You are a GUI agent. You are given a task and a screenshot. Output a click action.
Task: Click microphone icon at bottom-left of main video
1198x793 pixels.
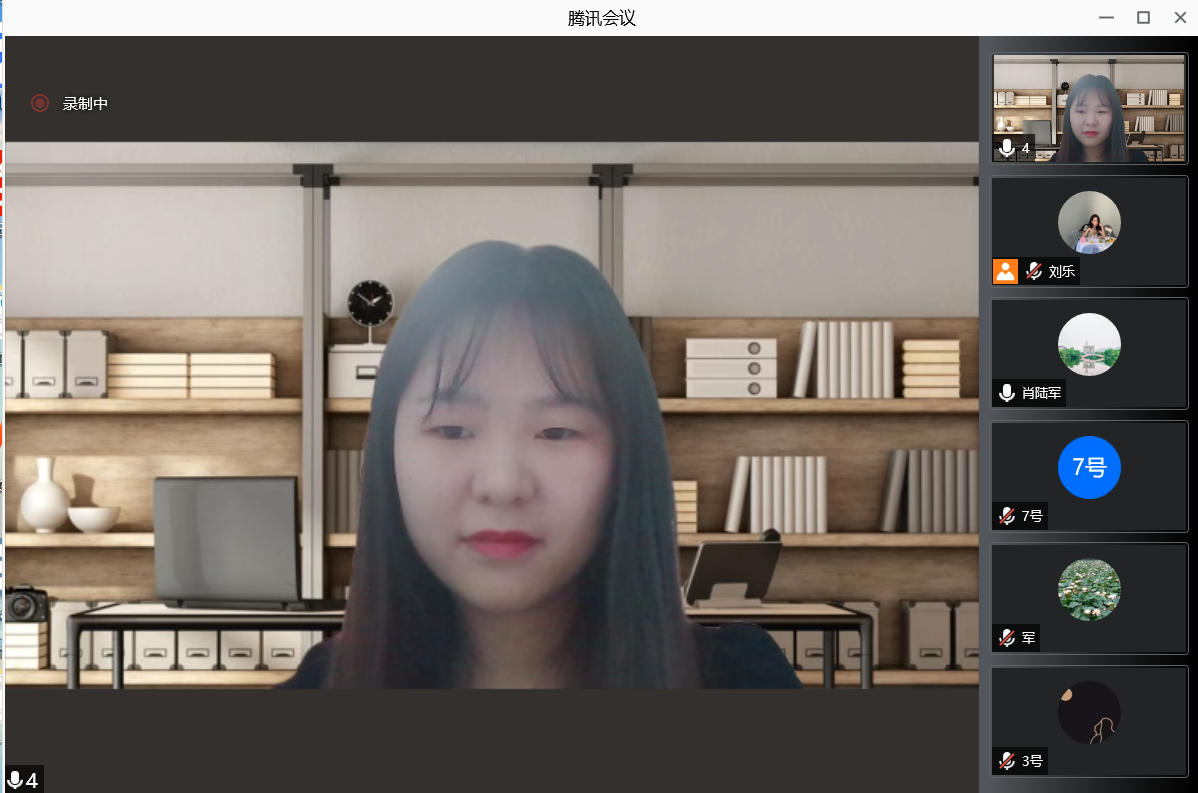pos(14,780)
